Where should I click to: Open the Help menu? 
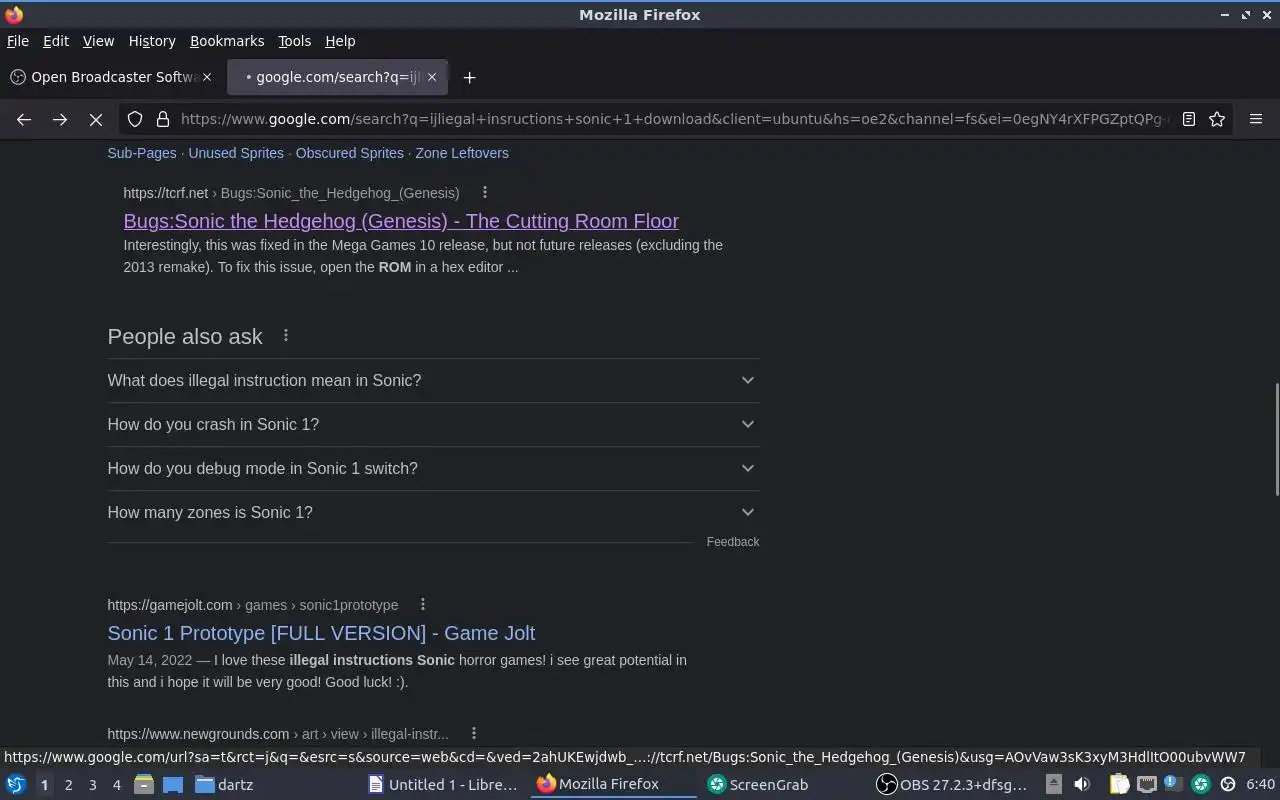tap(340, 41)
